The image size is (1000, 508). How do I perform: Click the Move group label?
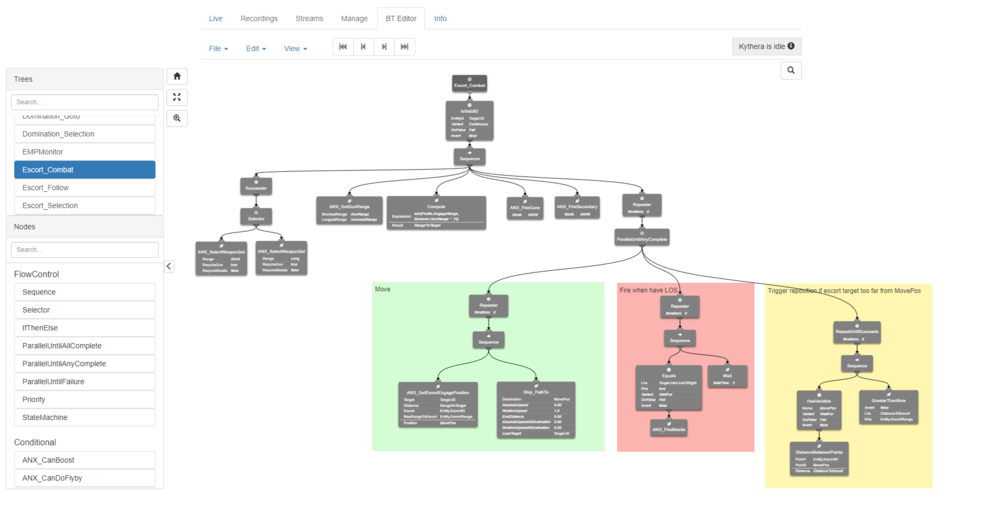pyautogui.click(x=383, y=289)
